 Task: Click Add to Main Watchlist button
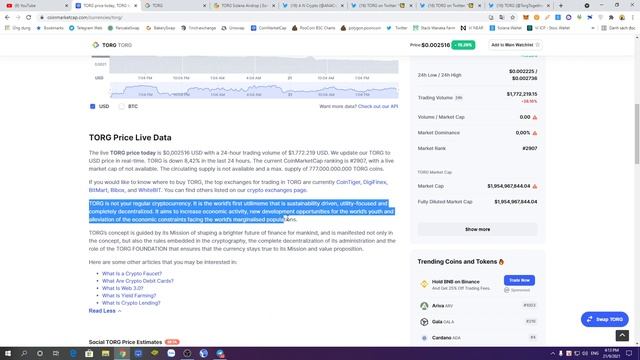pyautogui.click(x=516, y=45)
